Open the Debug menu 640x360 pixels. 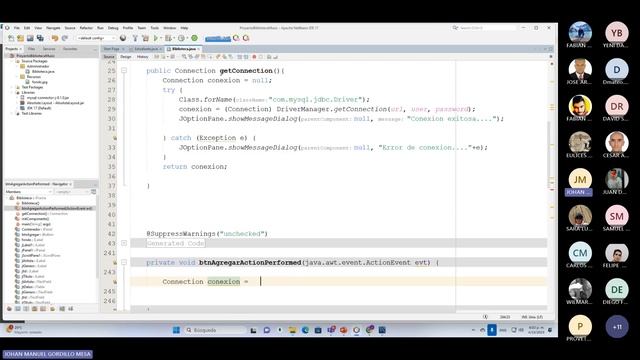click(x=113, y=28)
